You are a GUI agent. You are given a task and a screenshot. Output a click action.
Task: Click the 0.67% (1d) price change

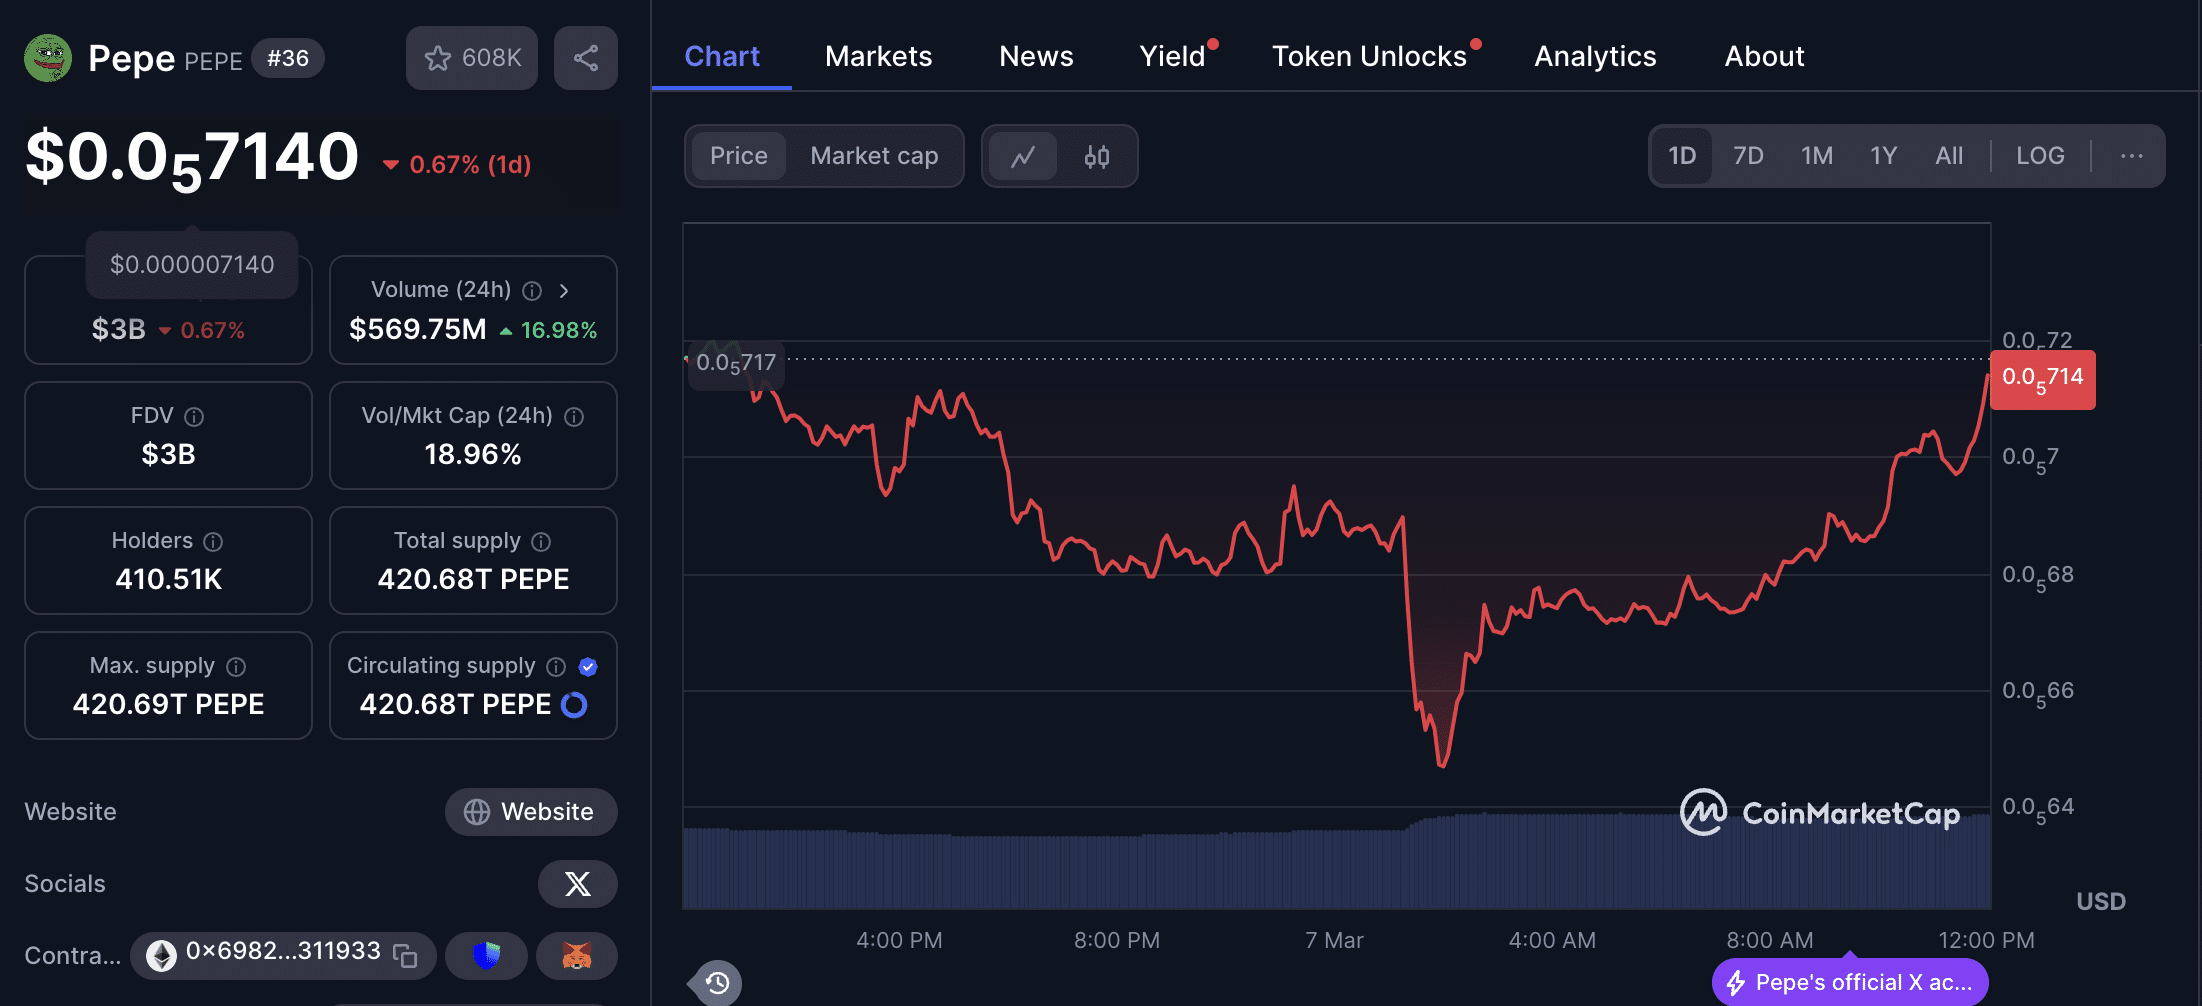coord(457,165)
